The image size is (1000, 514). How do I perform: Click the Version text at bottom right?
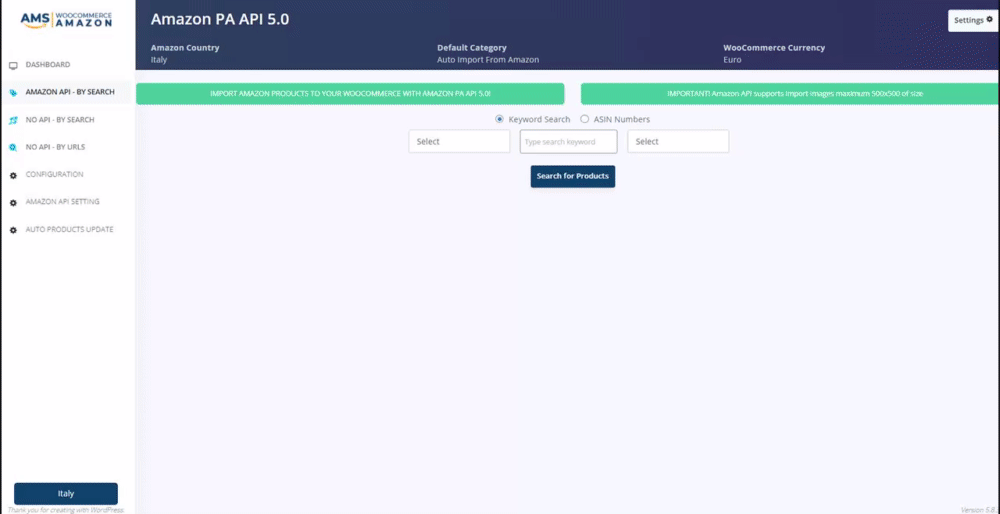[979, 510]
